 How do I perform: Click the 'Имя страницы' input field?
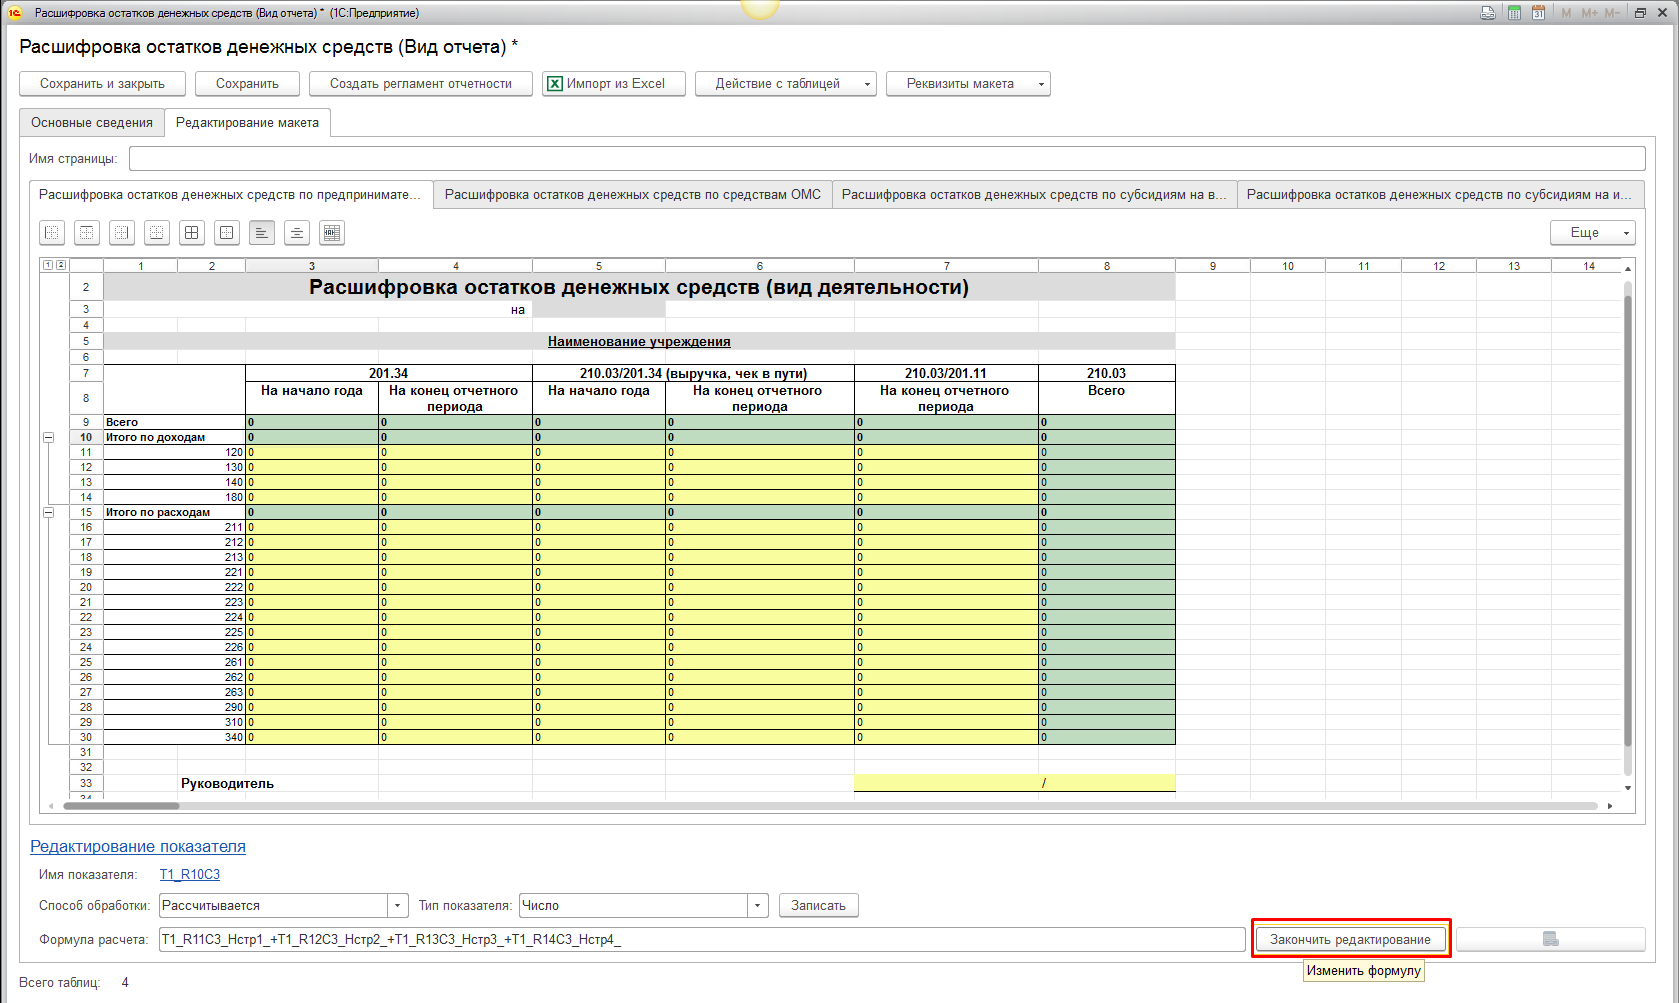click(886, 159)
